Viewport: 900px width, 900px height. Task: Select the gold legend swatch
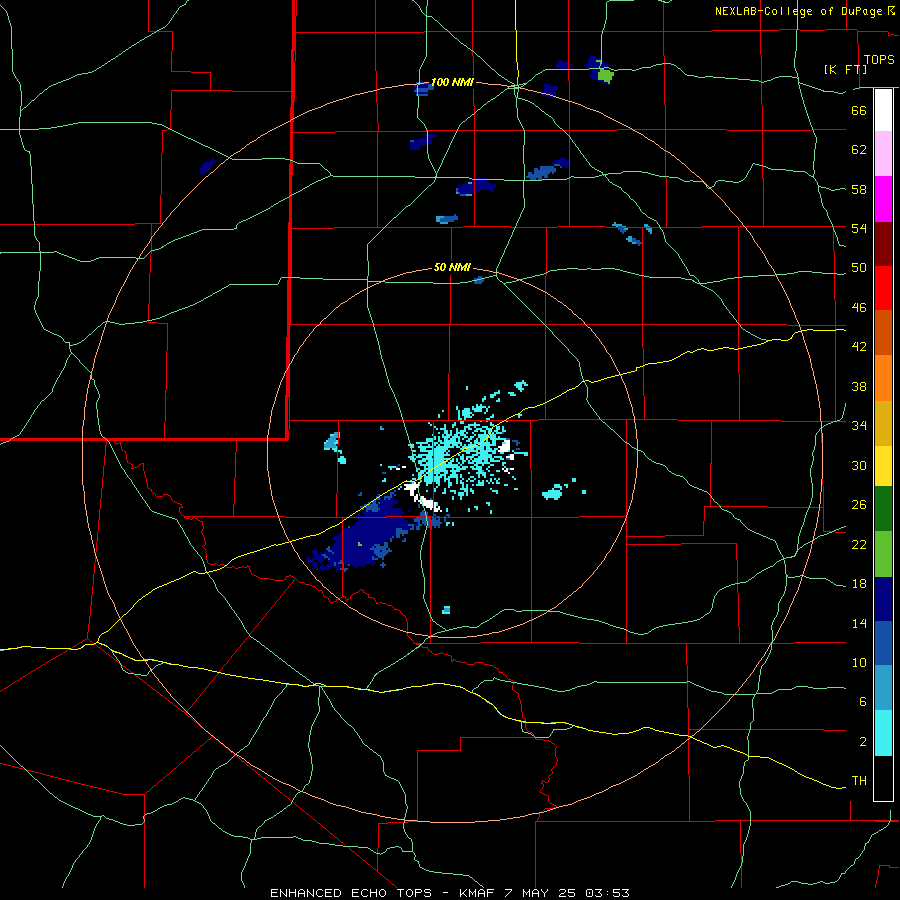[x=883, y=423]
